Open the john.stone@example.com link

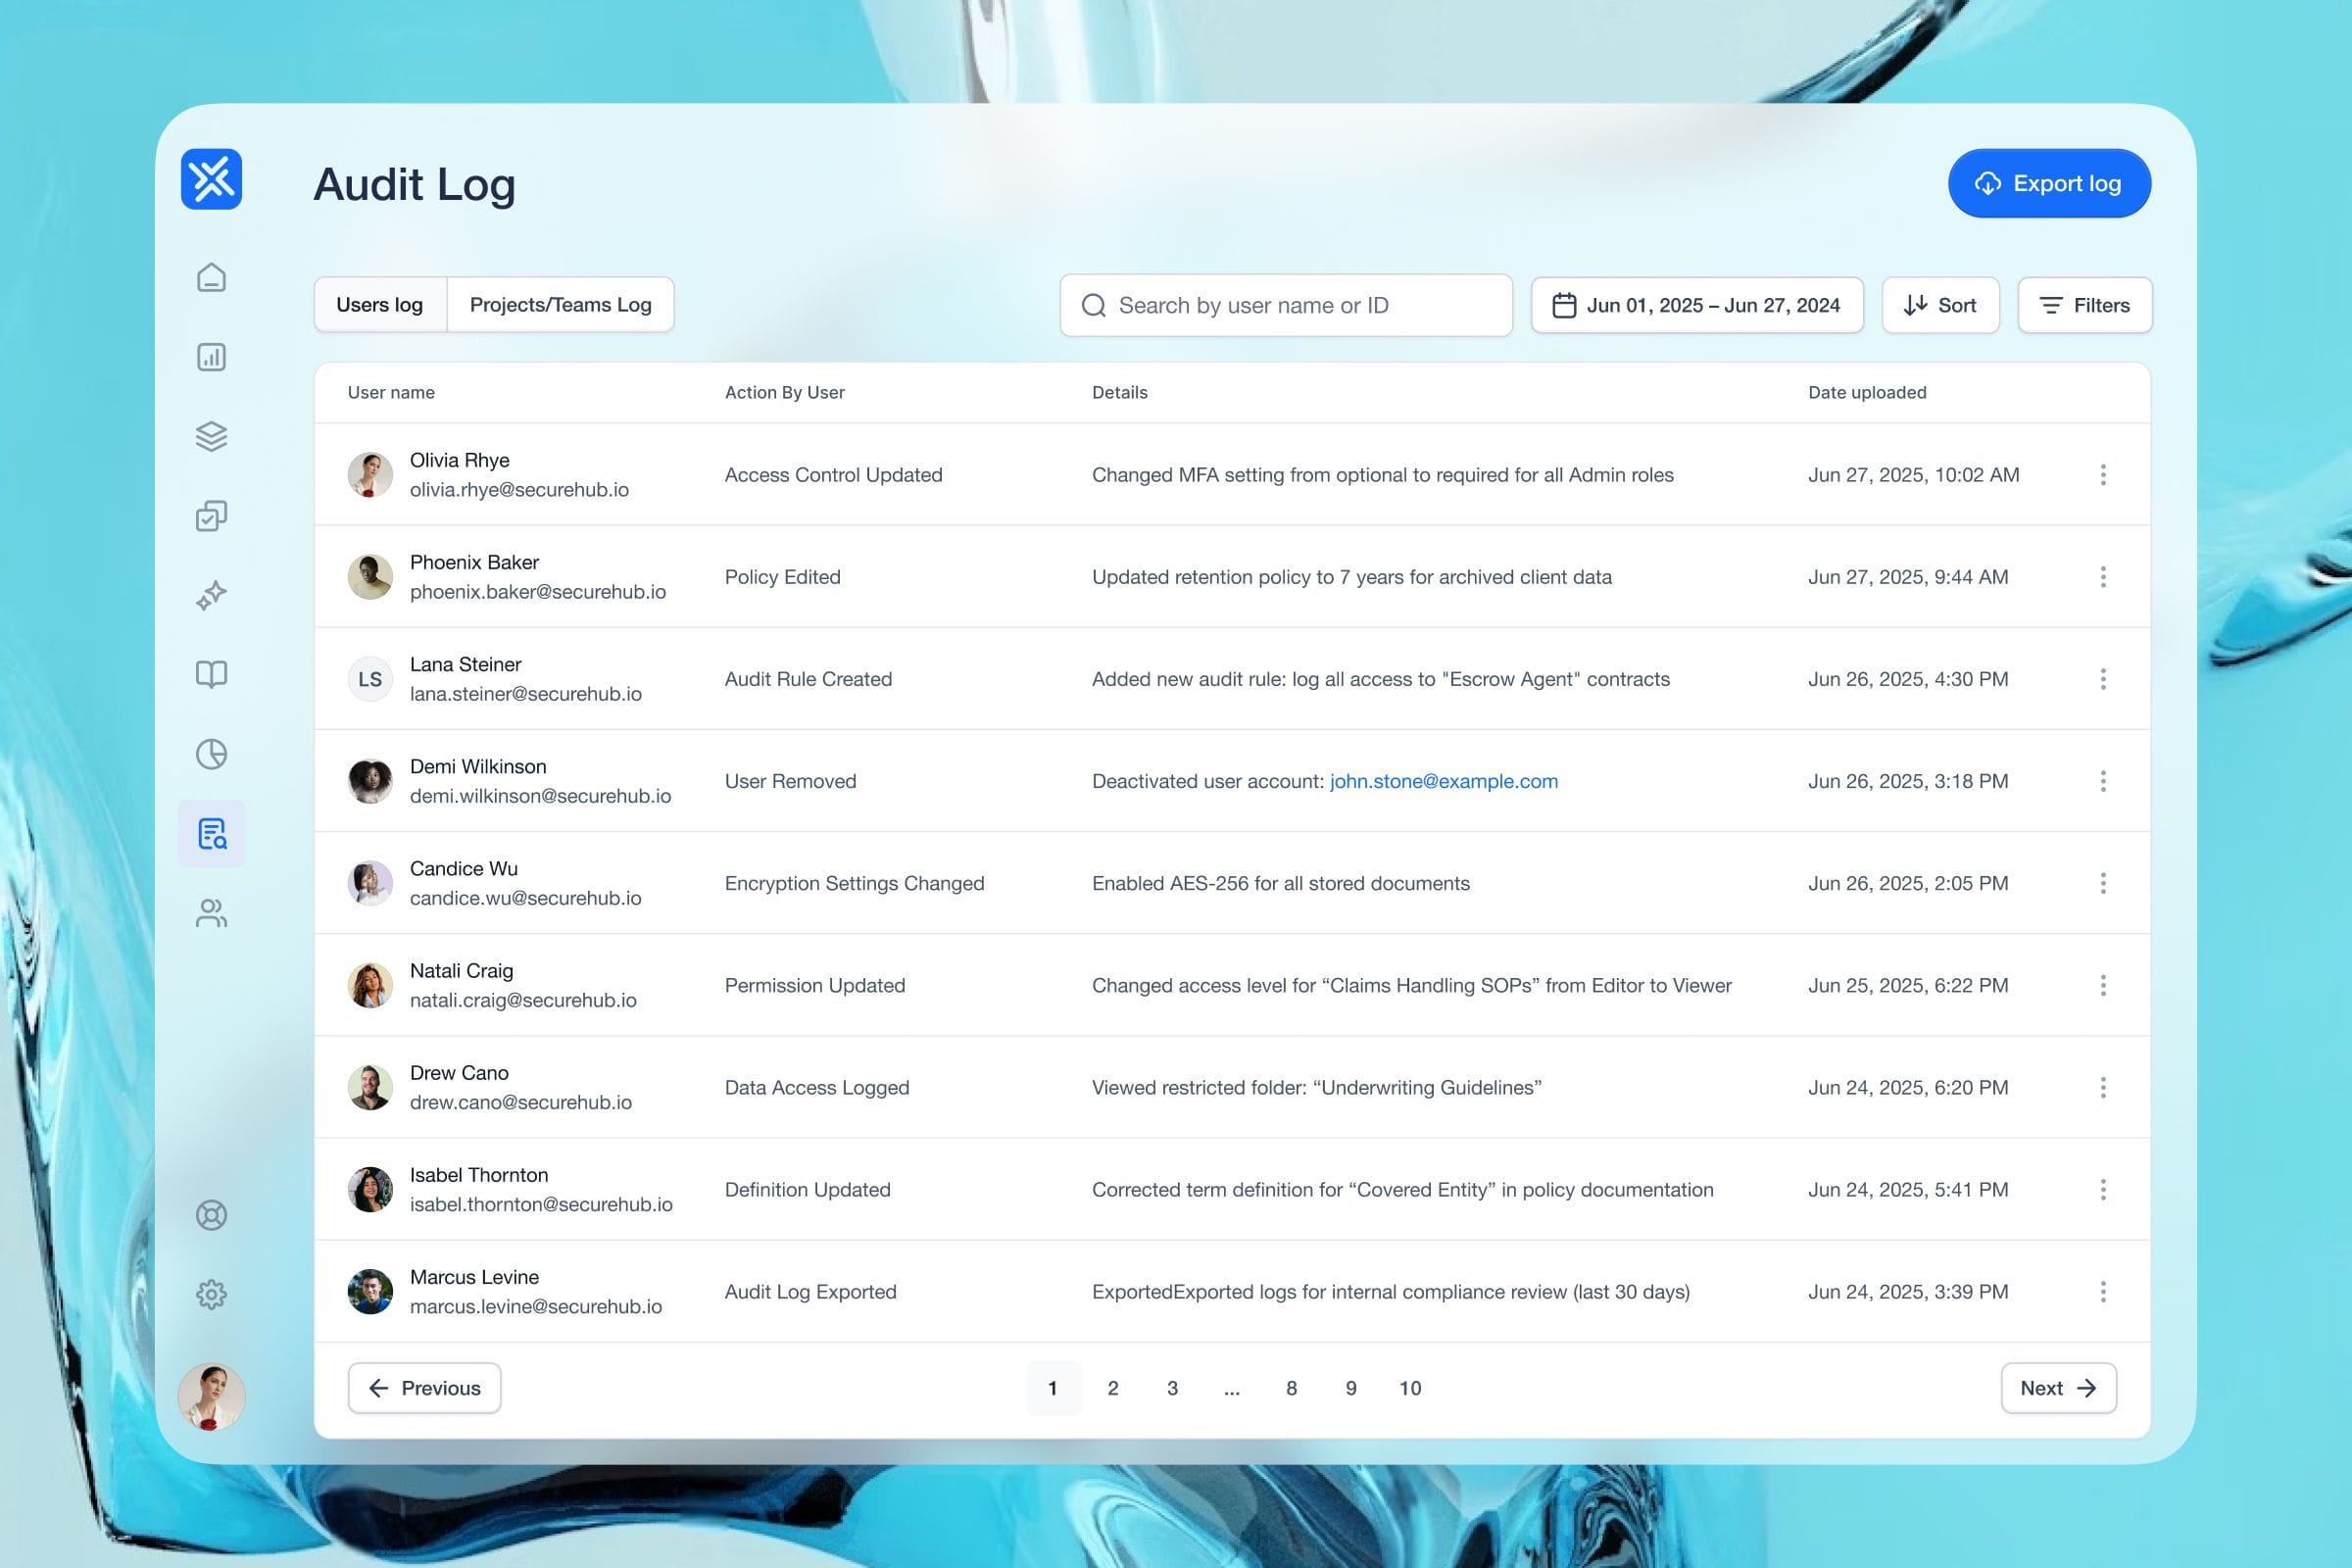point(1443,781)
